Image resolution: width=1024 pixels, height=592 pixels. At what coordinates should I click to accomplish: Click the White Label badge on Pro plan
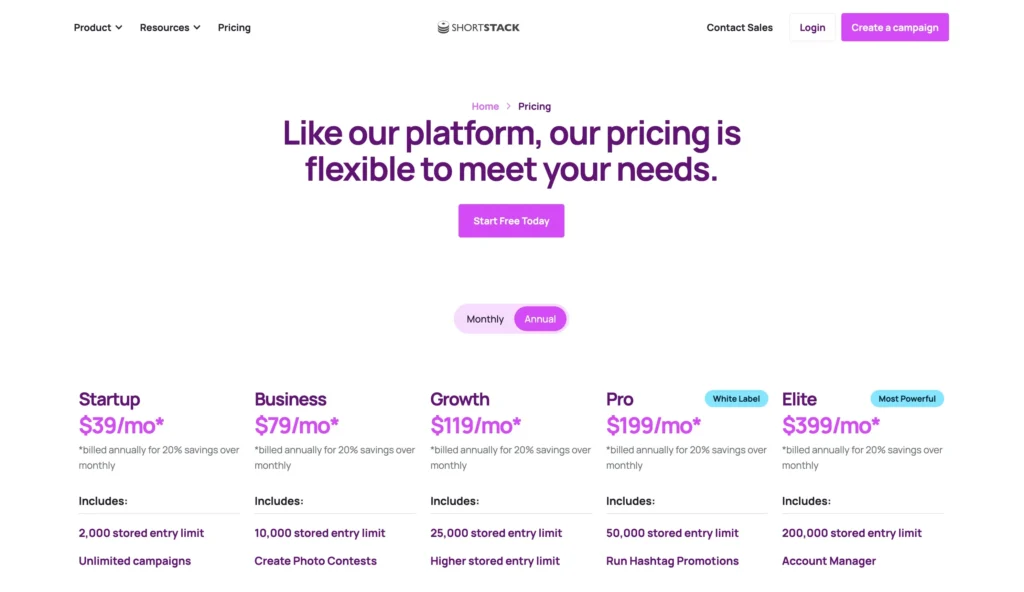(736, 398)
